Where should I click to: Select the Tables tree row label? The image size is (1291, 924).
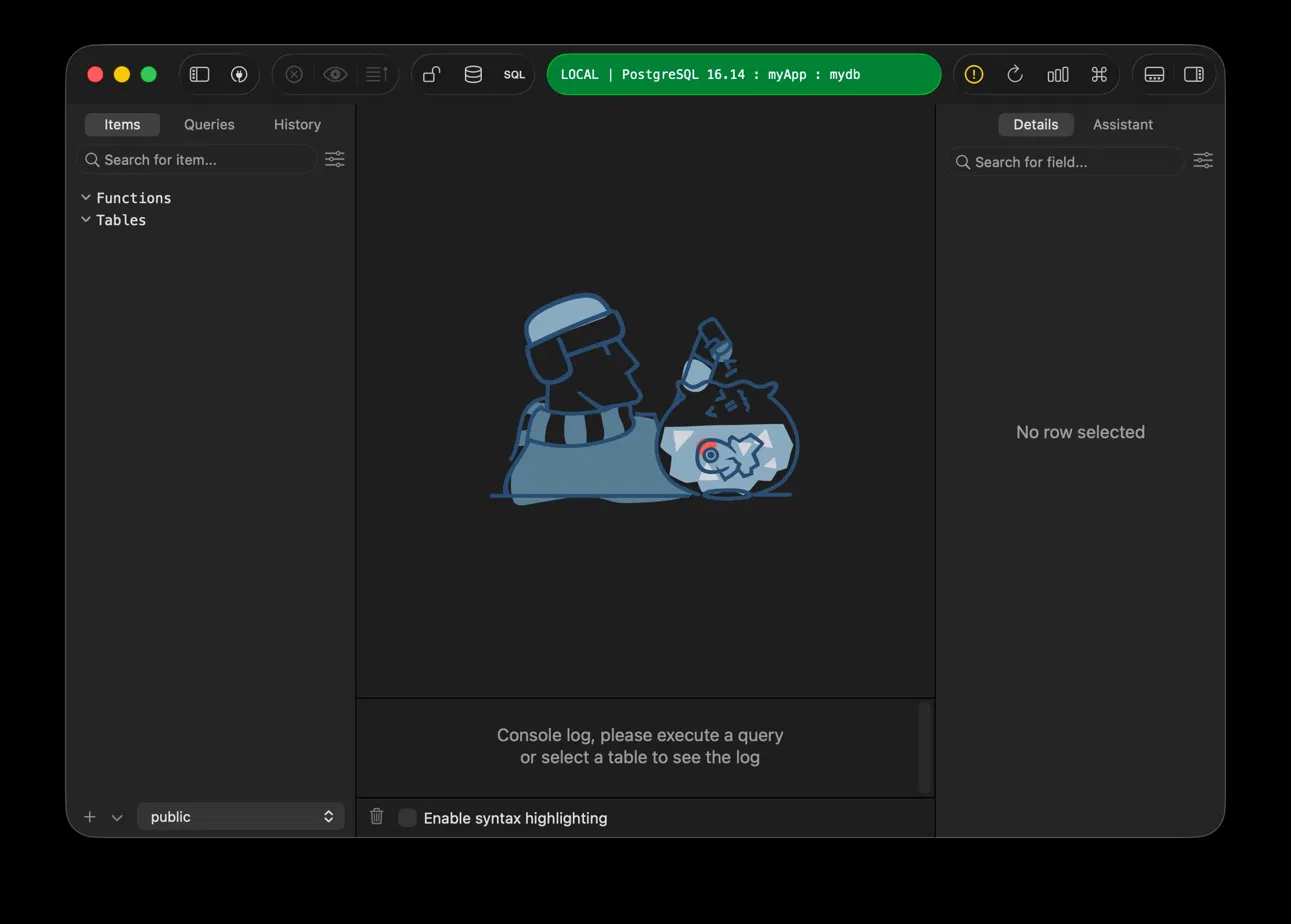(x=121, y=220)
